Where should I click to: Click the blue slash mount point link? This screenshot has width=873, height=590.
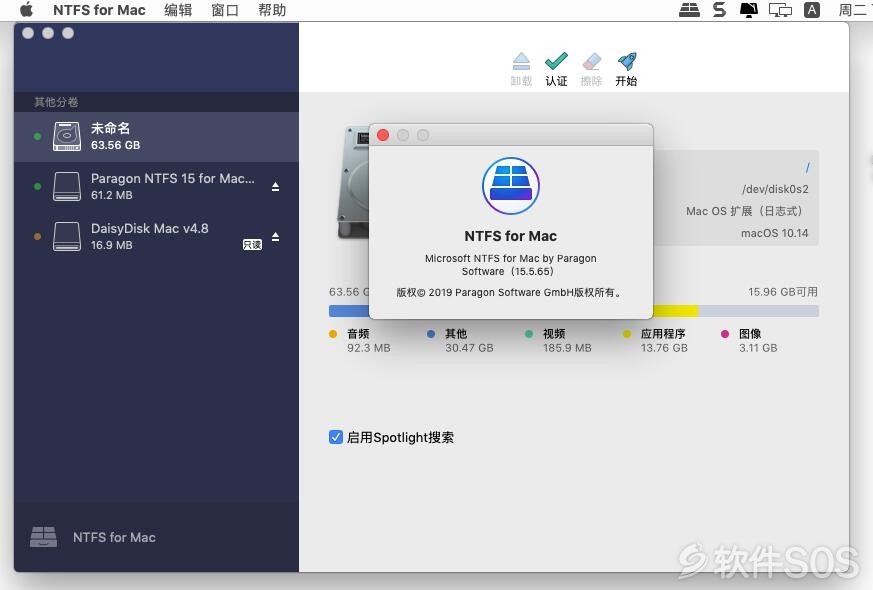[807, 167]
